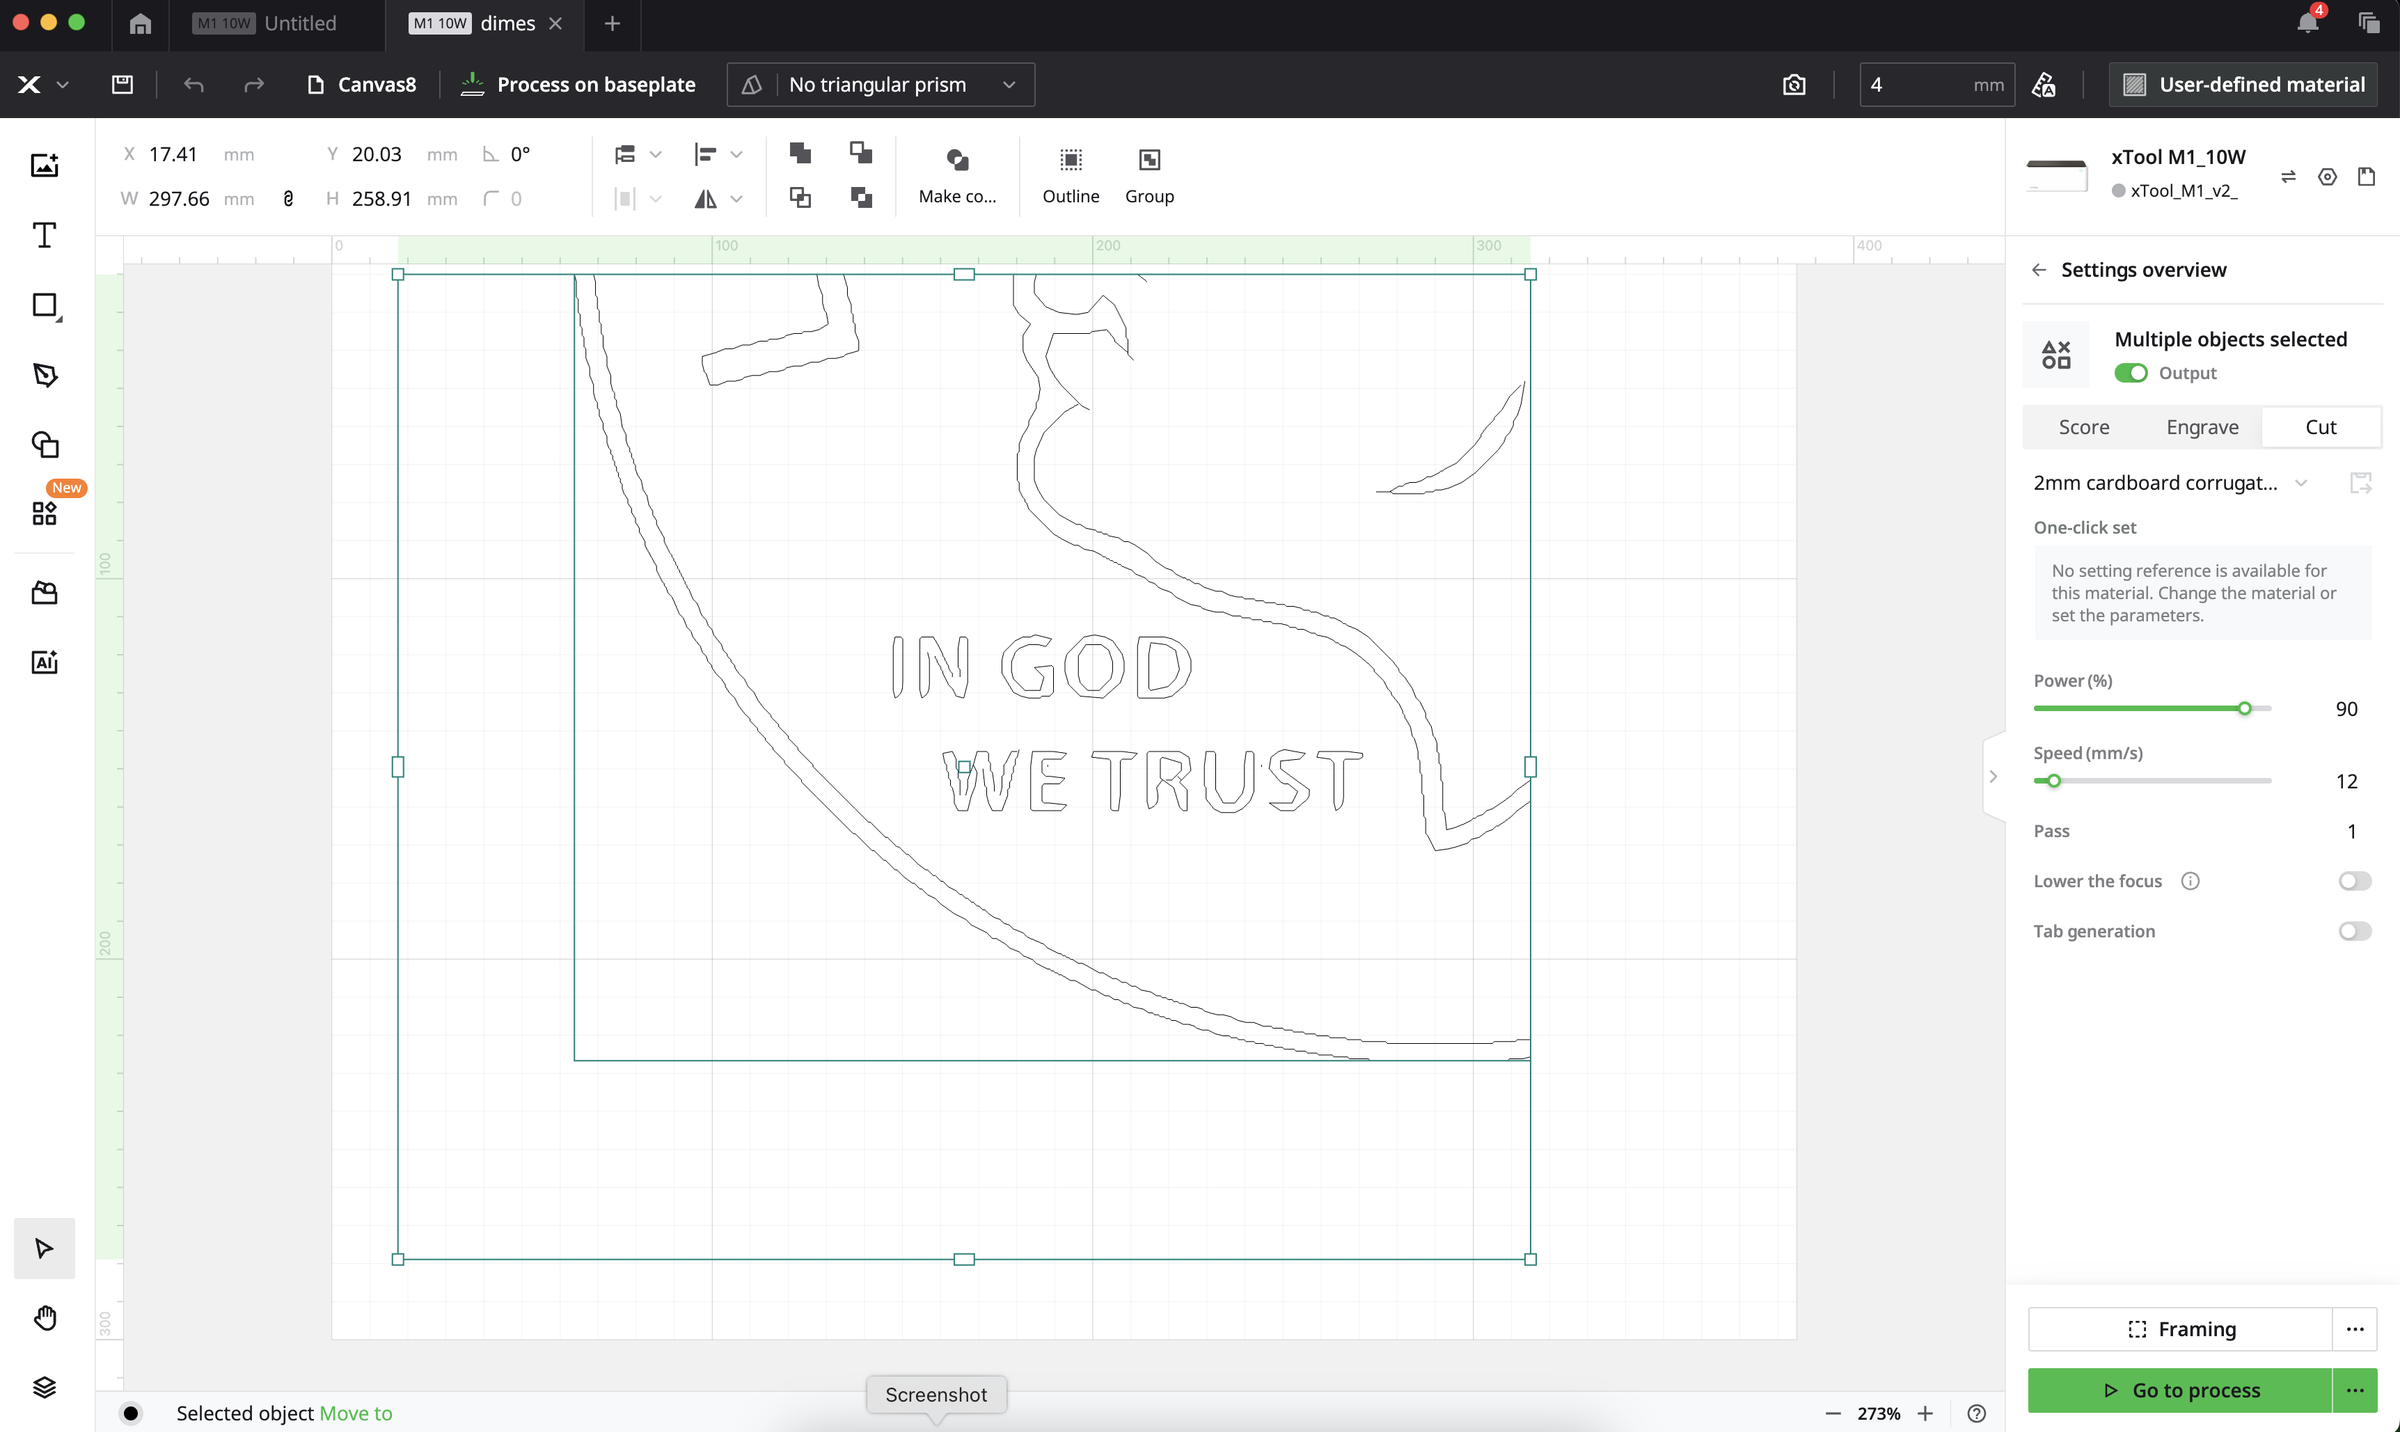Expand the triangular prism dropdown
Screen dimensions: 2400x1432
coord(881,85)
